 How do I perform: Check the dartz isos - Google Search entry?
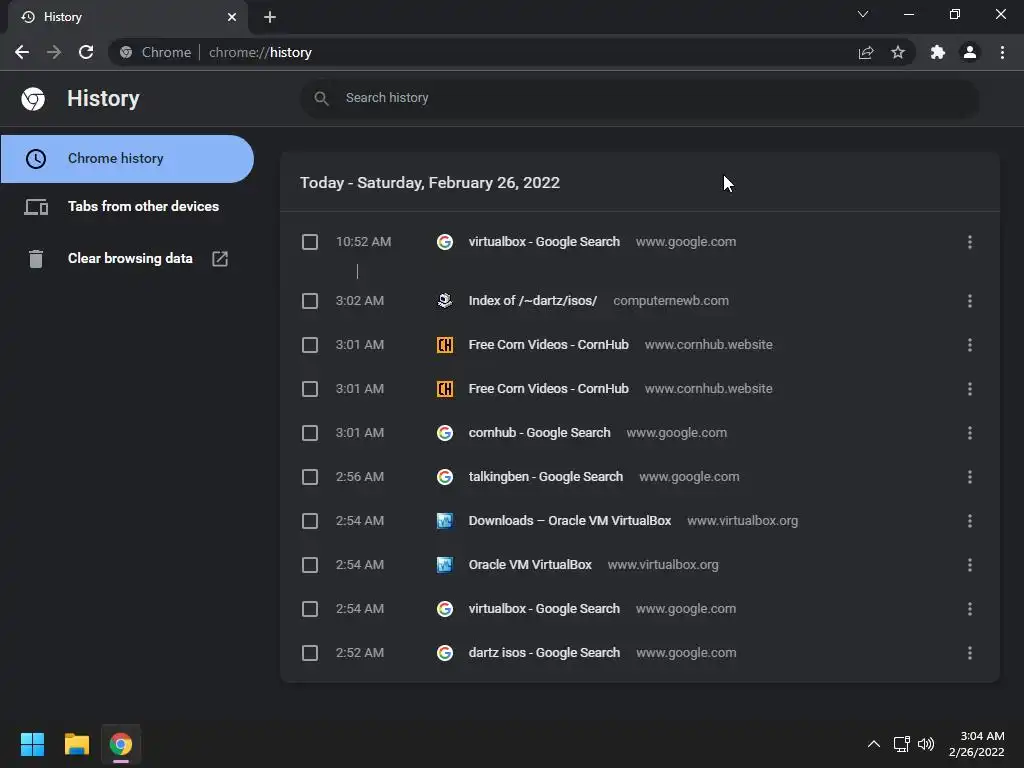click(x=310, y=653)
